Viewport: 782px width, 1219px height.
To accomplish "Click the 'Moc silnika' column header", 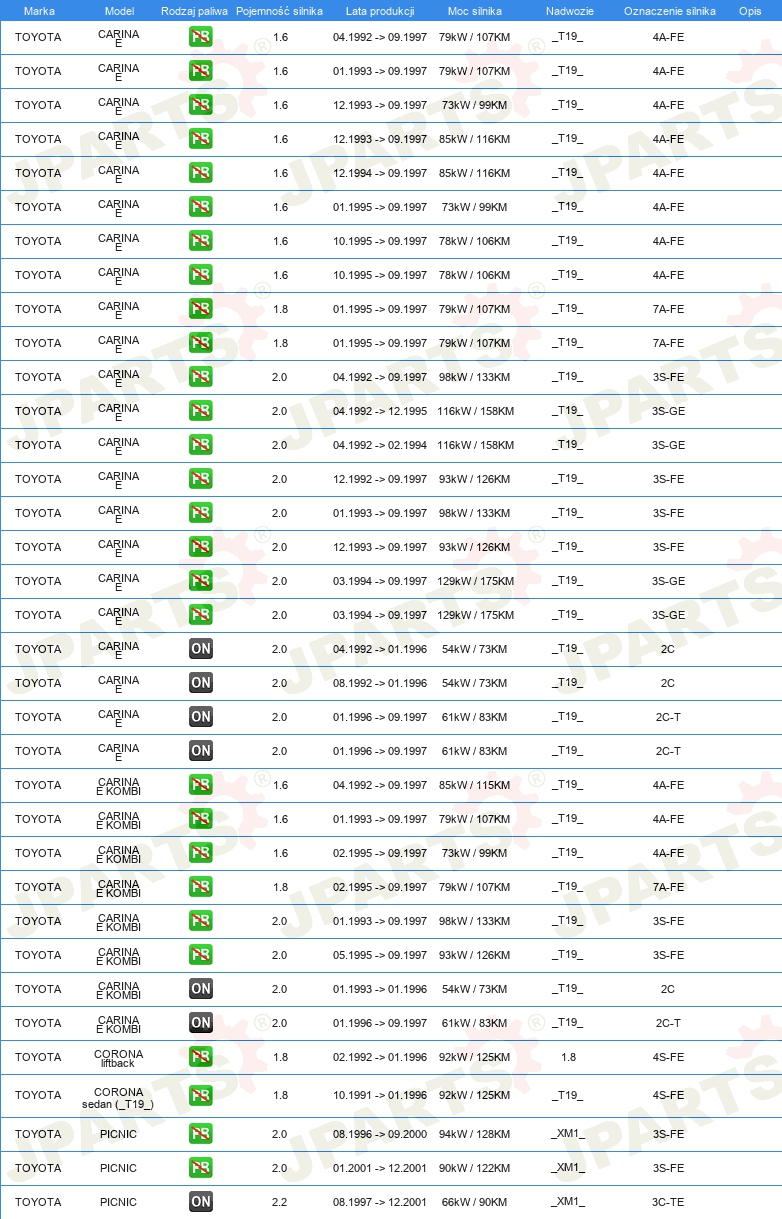I will point(475,11).
